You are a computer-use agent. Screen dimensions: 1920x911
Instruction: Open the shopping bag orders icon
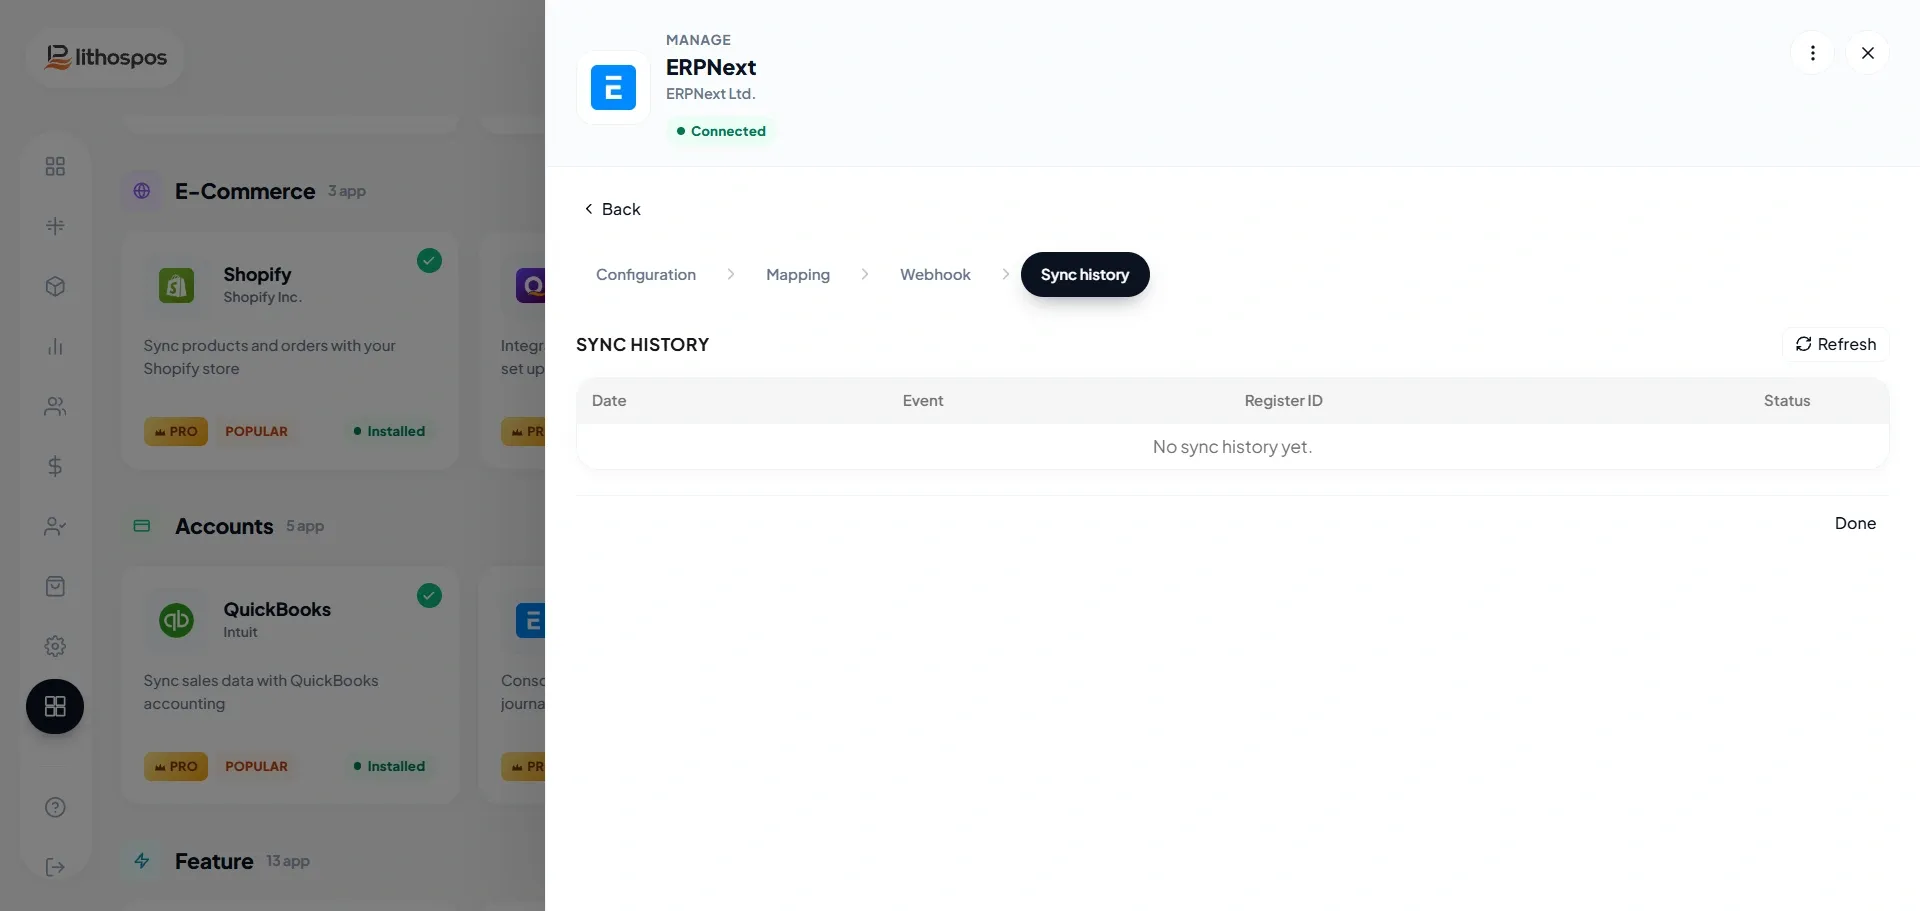pyautogui.click(x=55, y=586)
